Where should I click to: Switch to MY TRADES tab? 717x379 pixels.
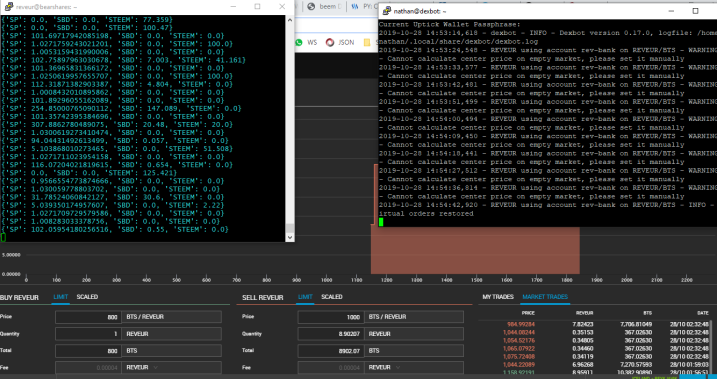[498, 297]
